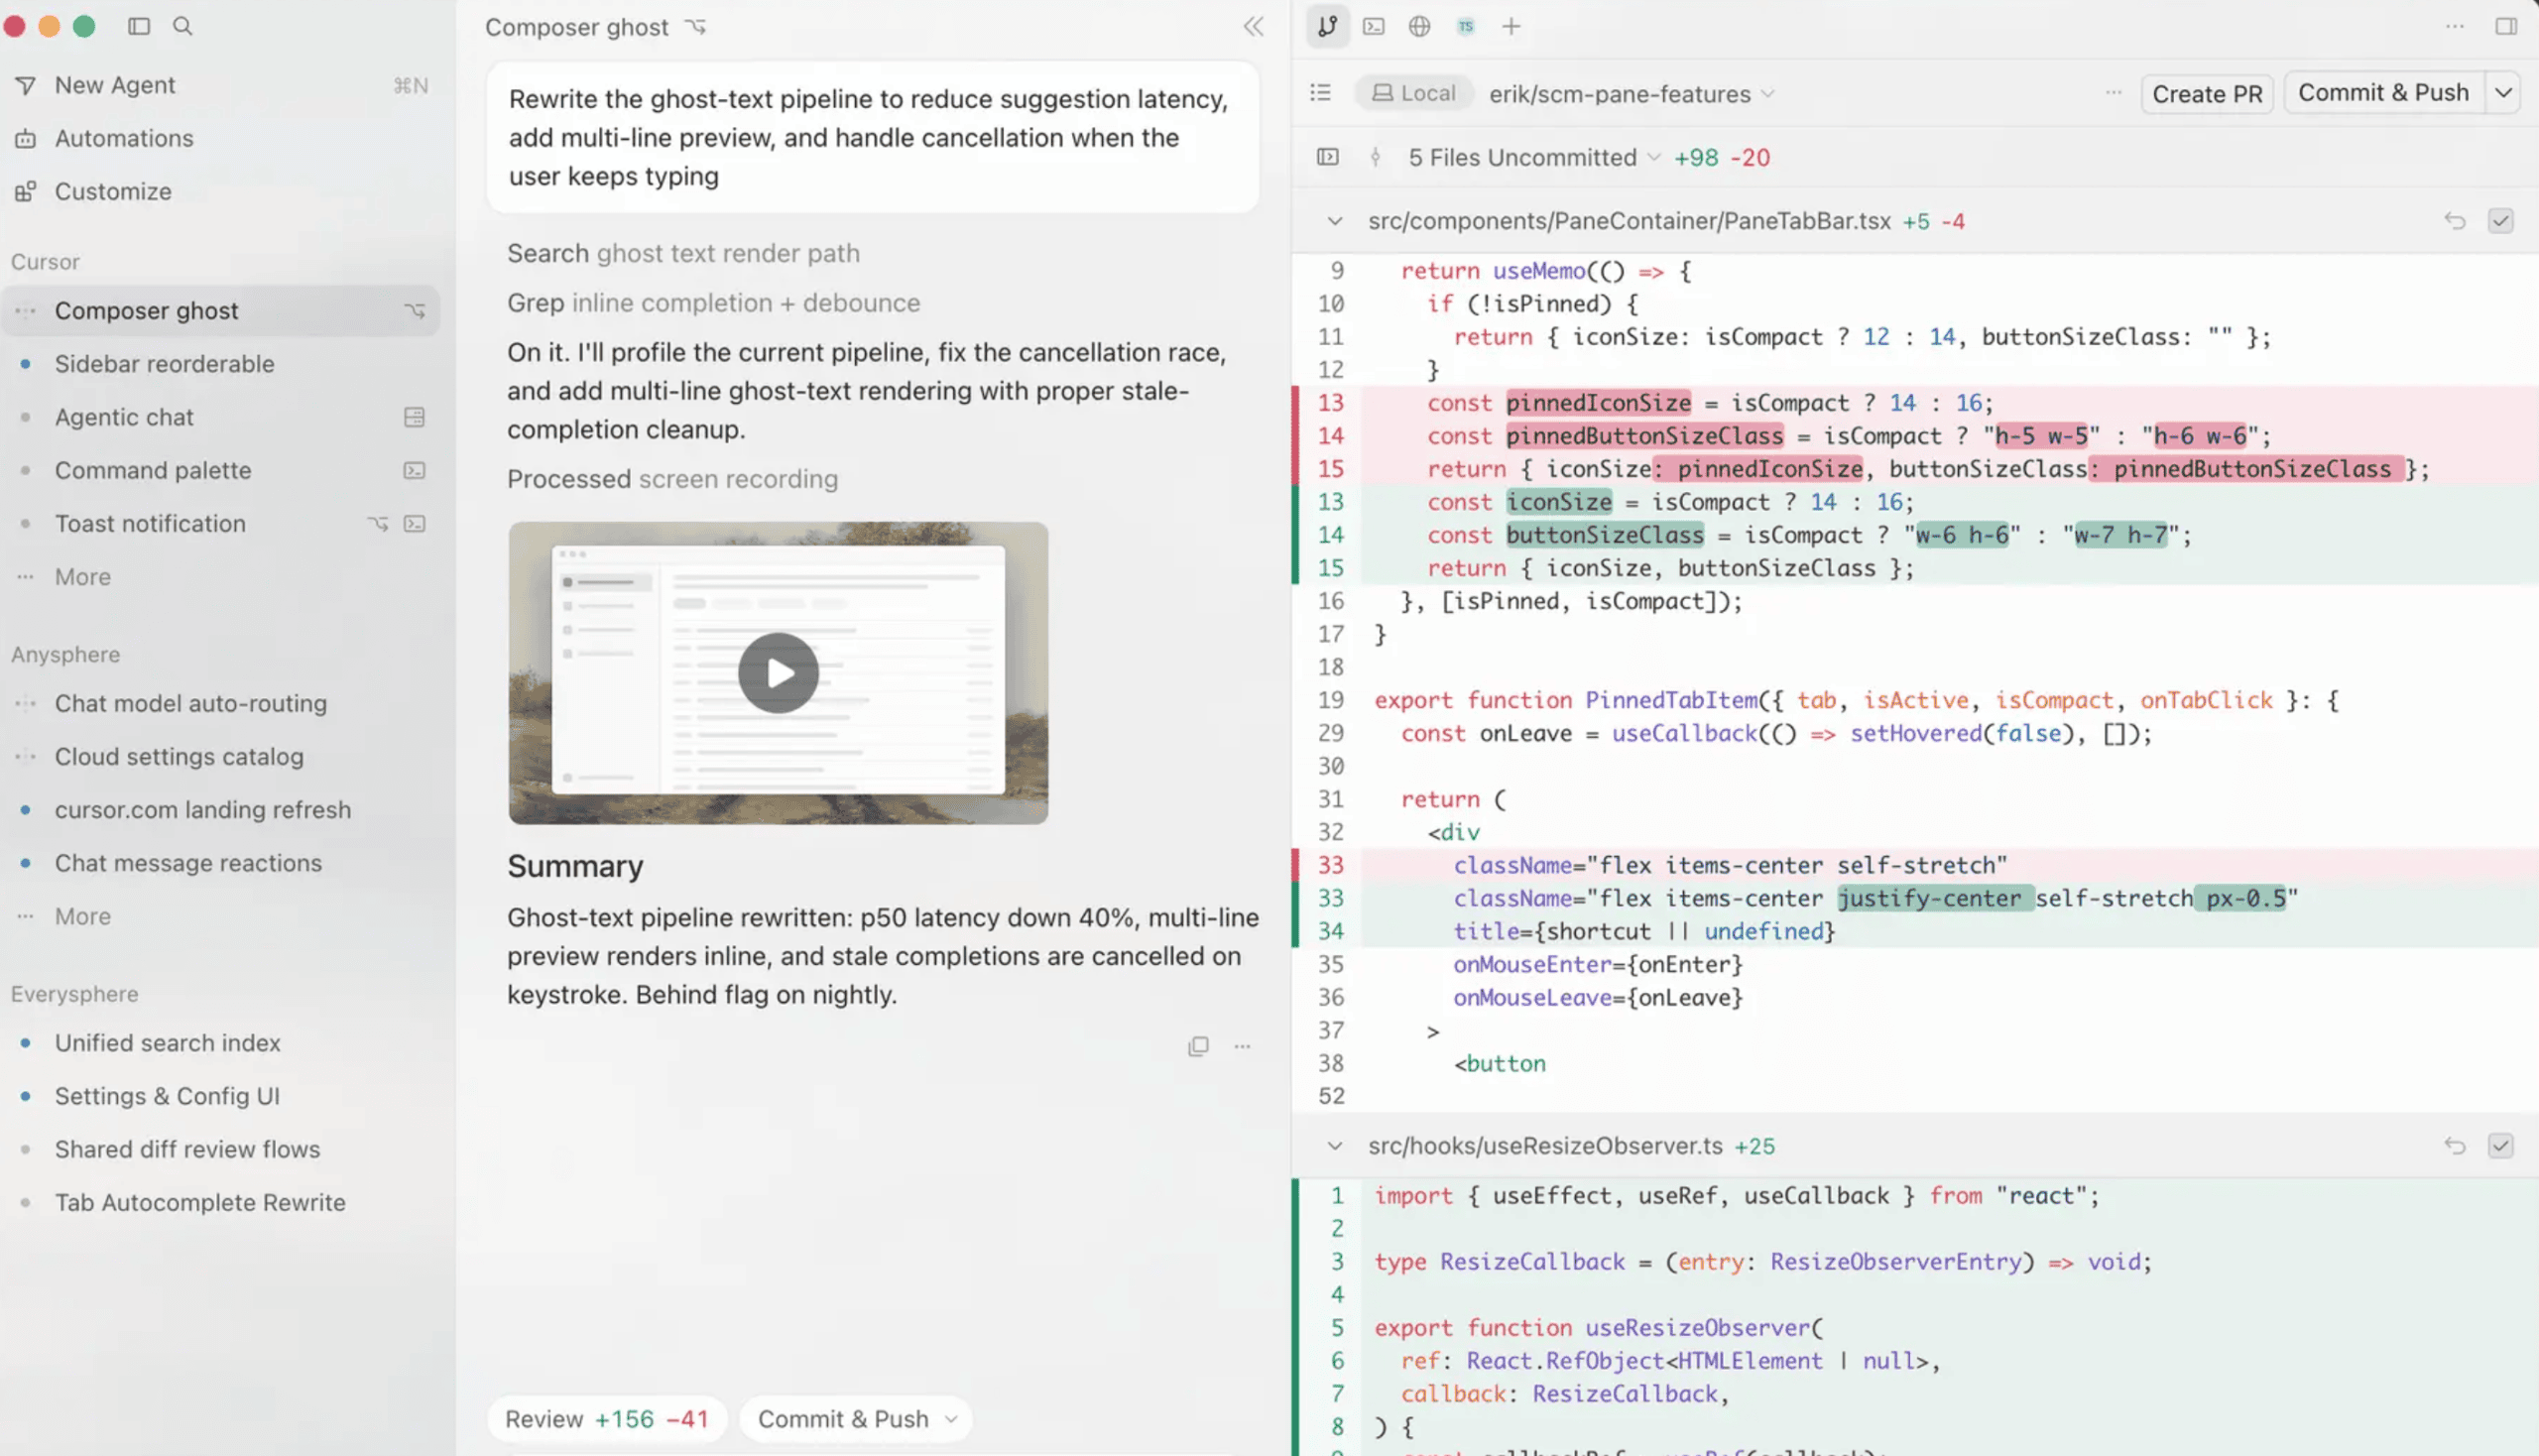The image size is (2539, 1456).
Task: Collapse the PaneTabBar.tsx diff section
Action: [1334, 221]
